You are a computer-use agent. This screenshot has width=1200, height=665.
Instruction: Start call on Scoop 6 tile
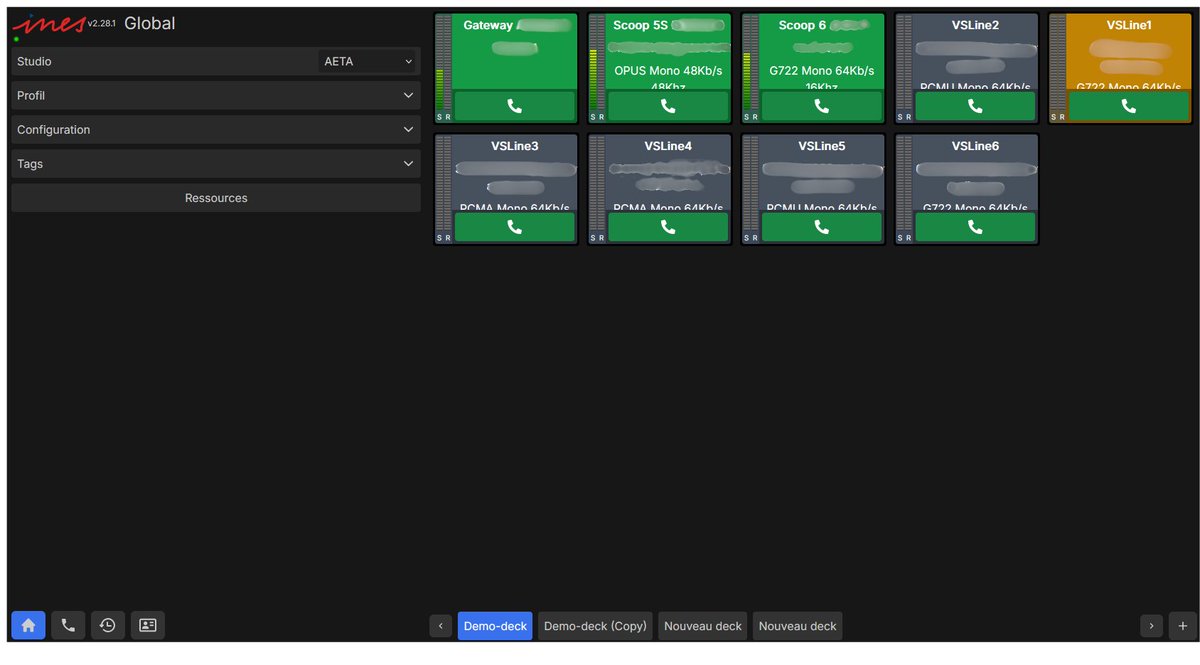pyautogui.click(x=821, y=106)
